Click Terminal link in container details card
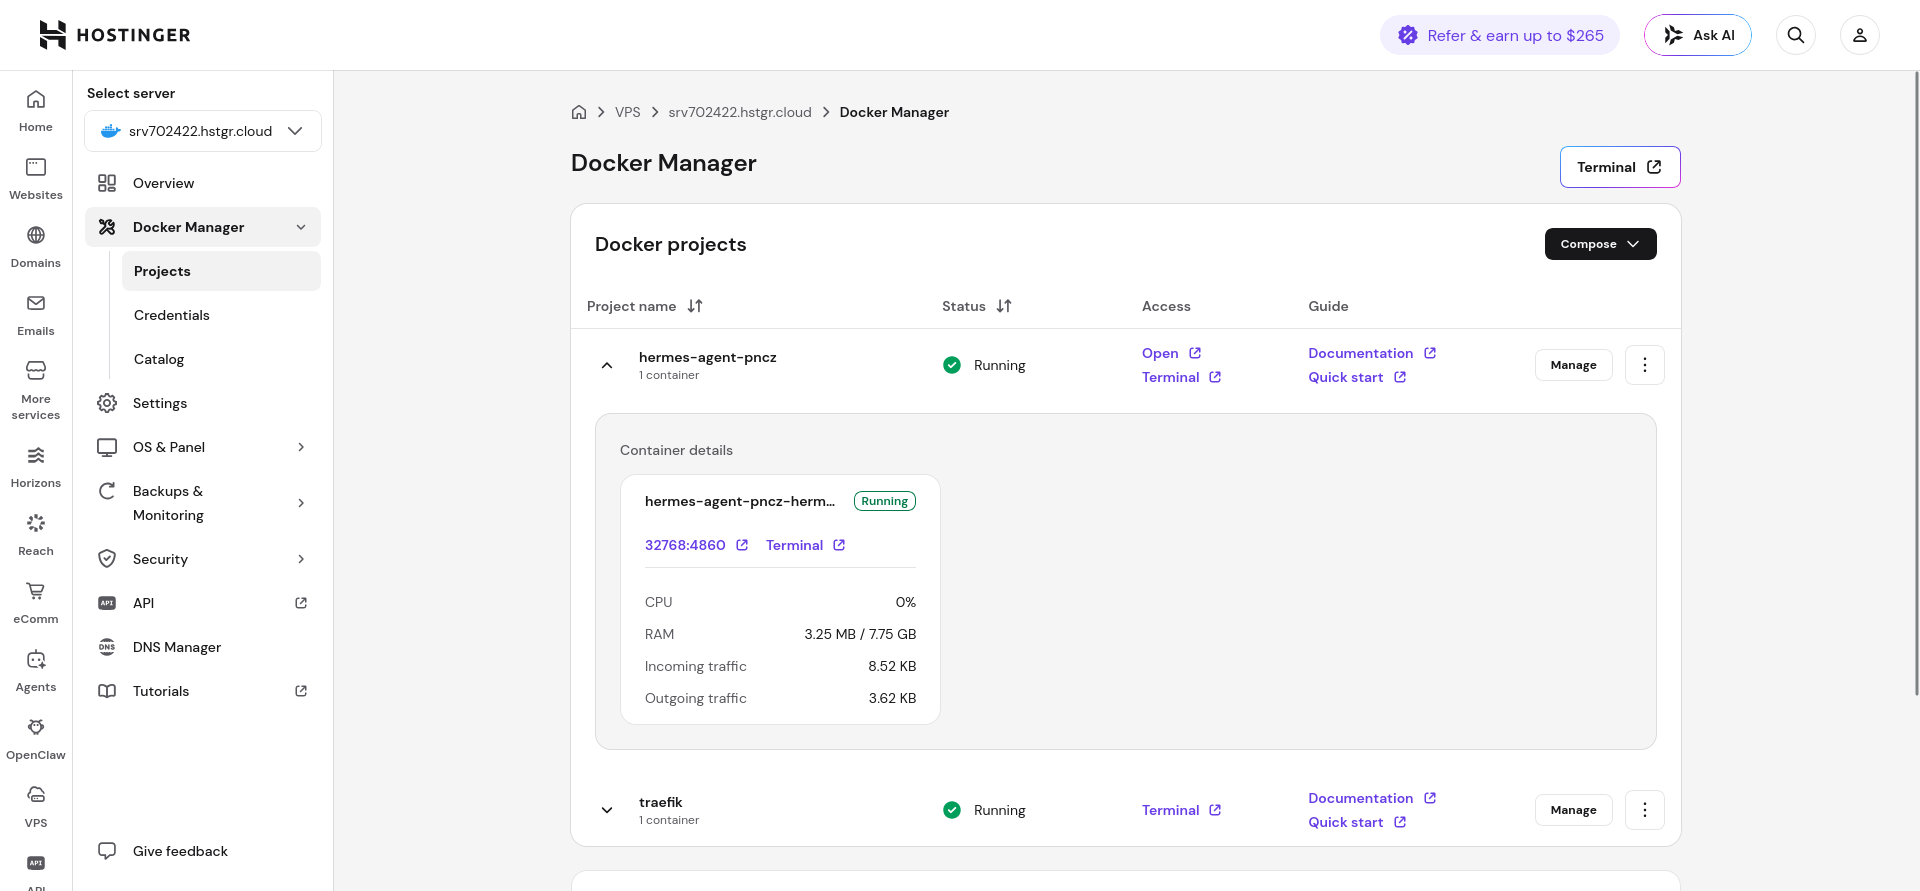 (805, 545)
